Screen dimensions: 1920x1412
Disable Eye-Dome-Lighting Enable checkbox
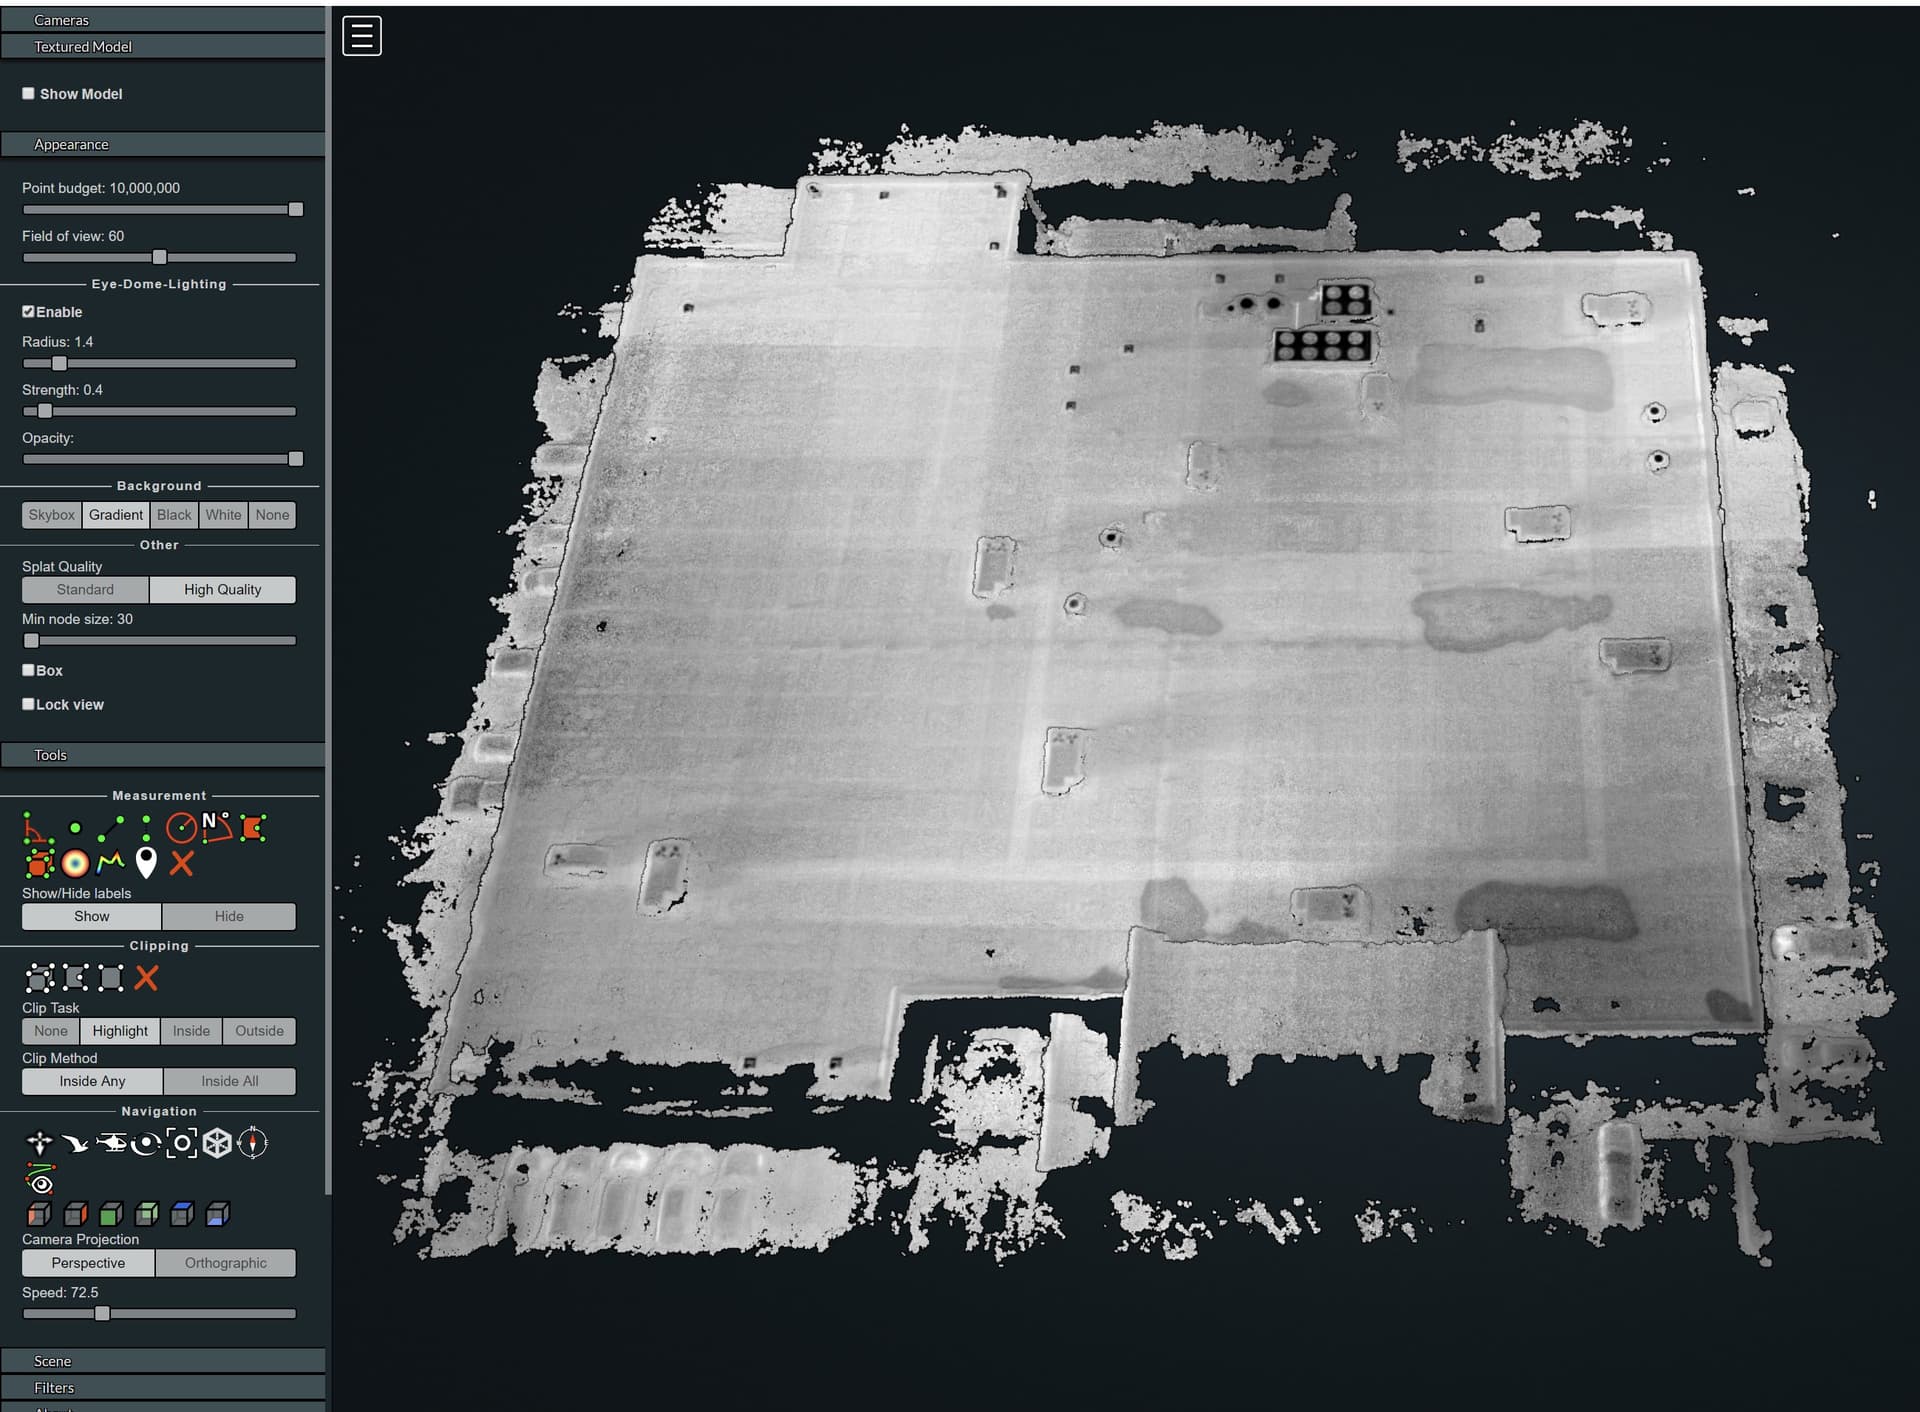(x=29, y=312)
